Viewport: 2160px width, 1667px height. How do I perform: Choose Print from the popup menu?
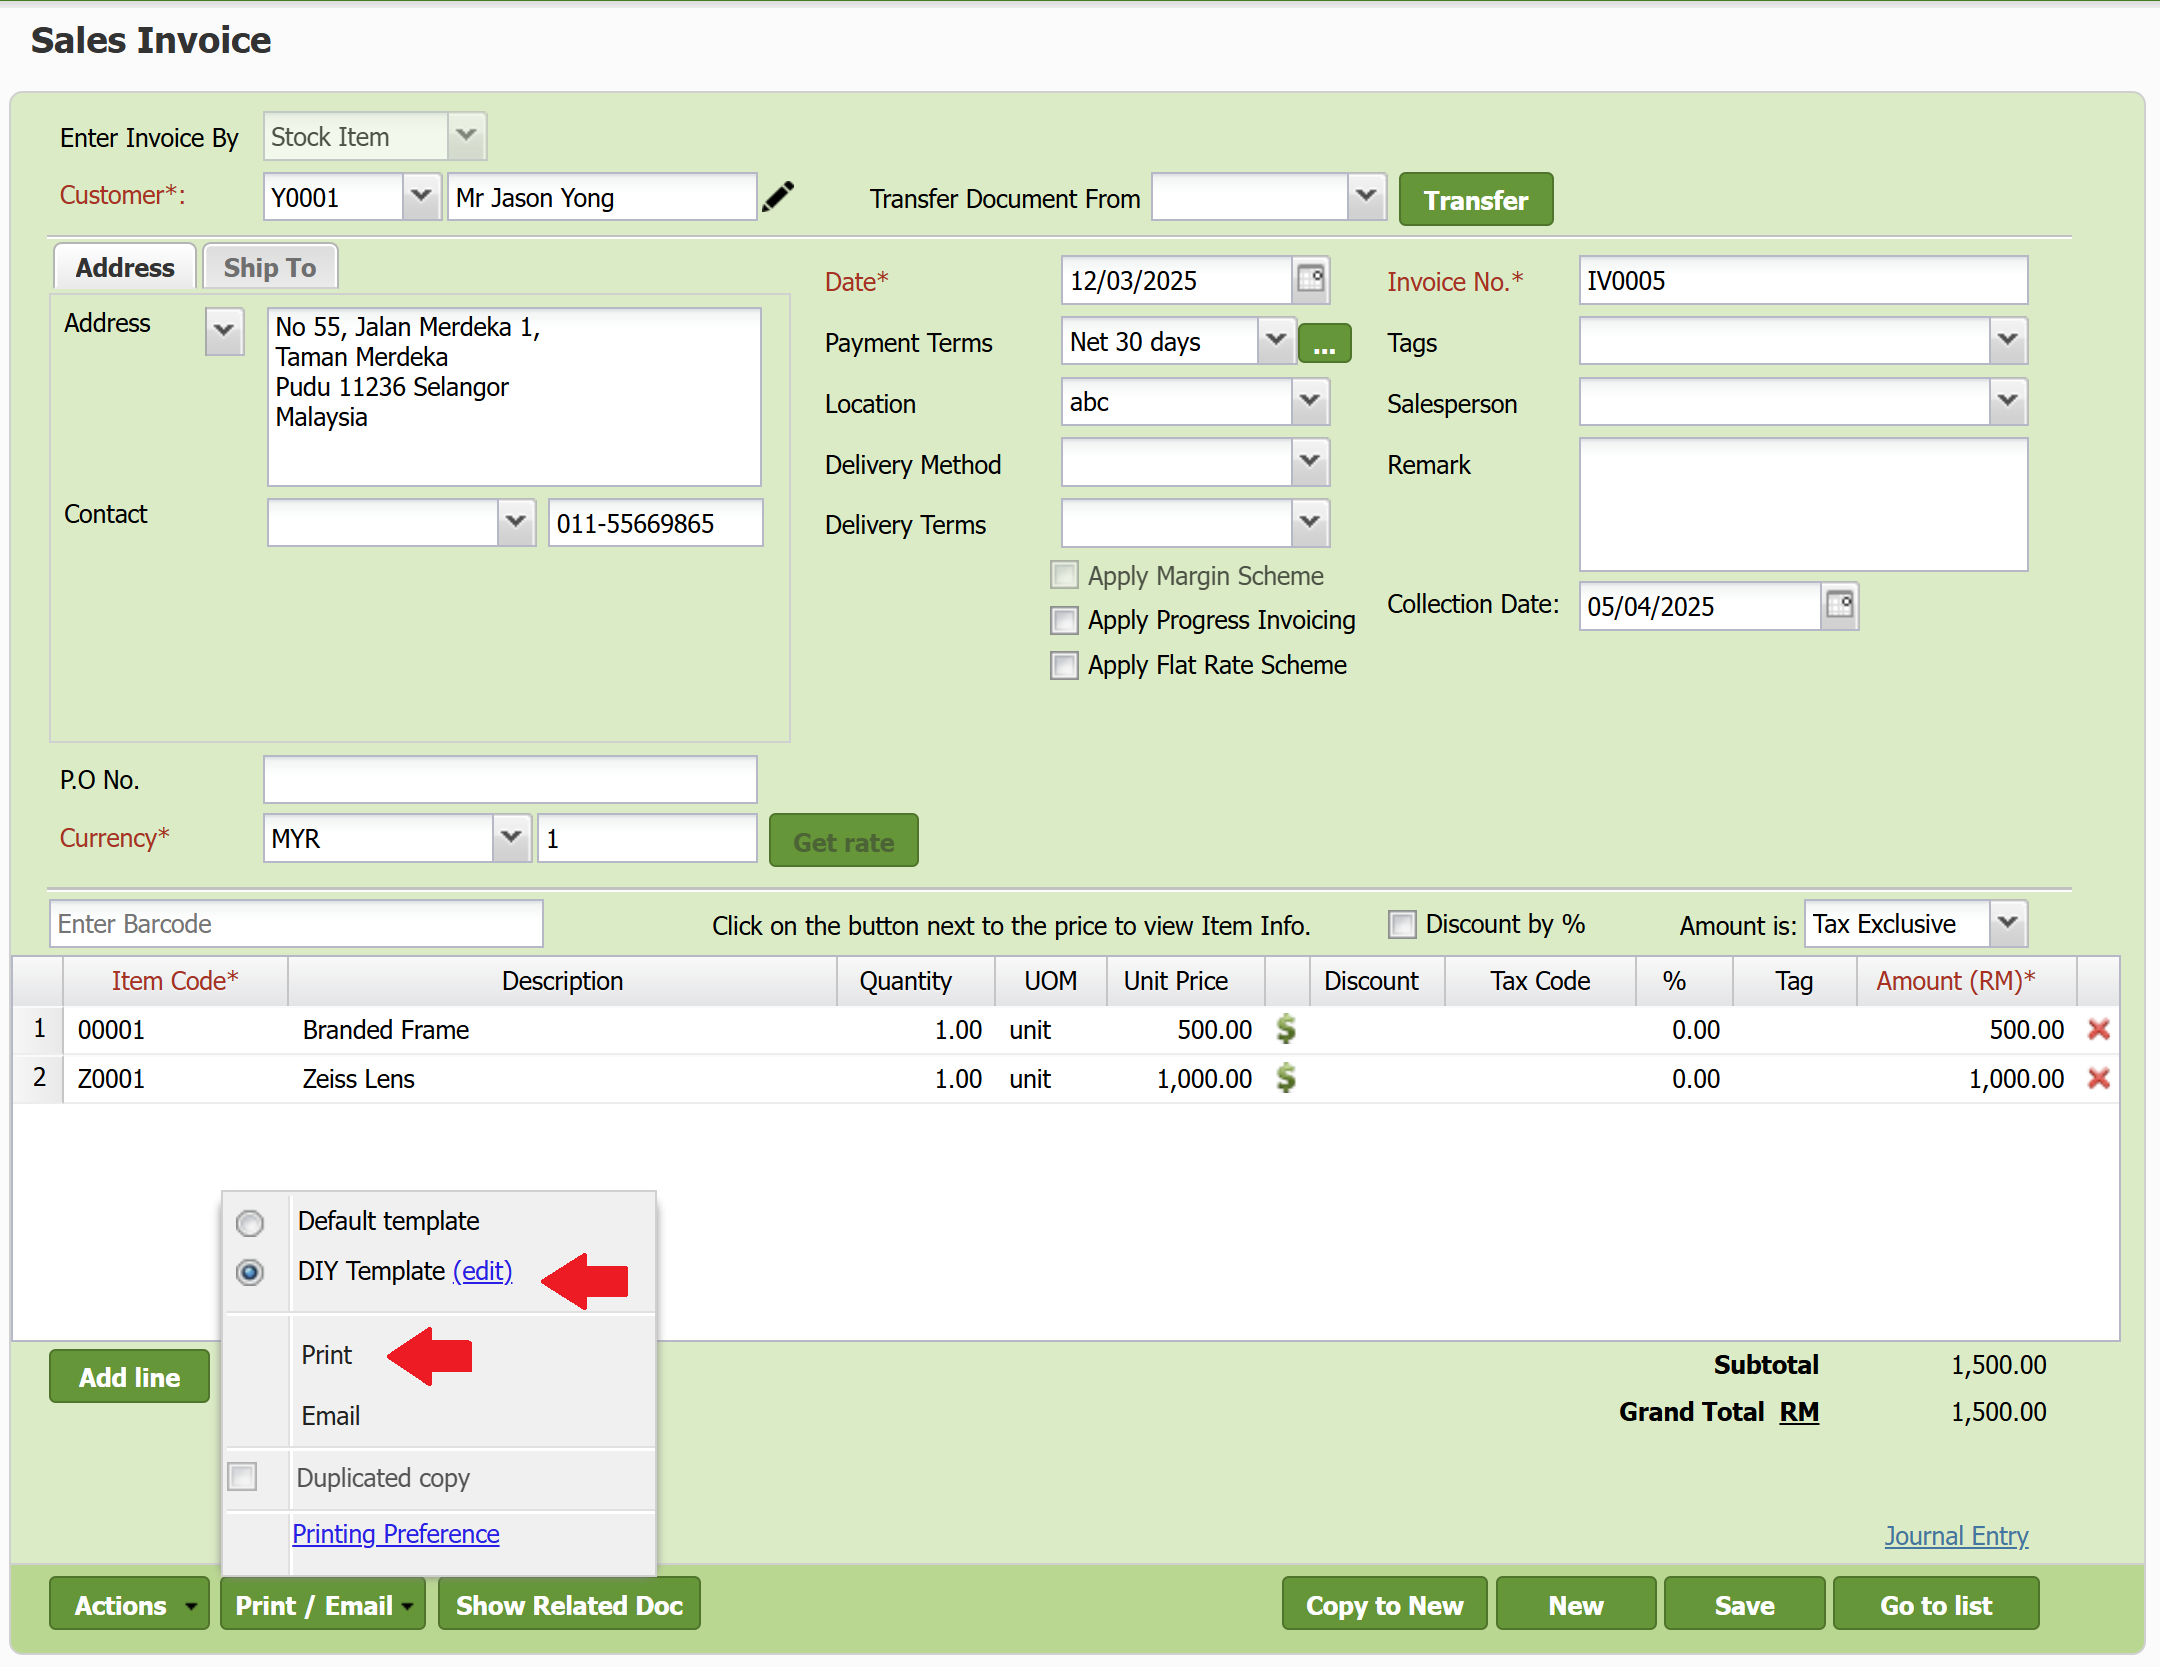327,1355
